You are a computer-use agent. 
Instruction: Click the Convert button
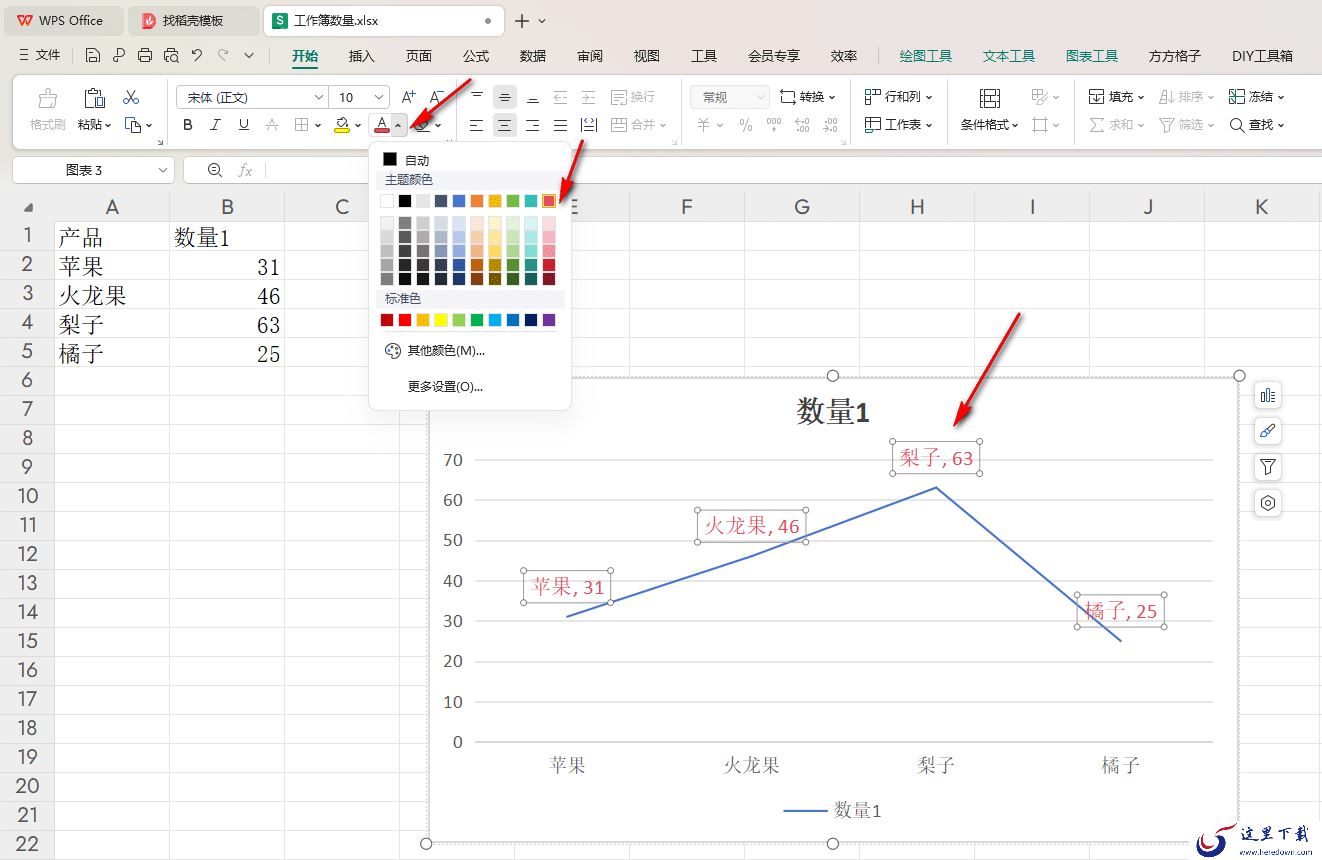pyautogui.click(x=808, y=97)
